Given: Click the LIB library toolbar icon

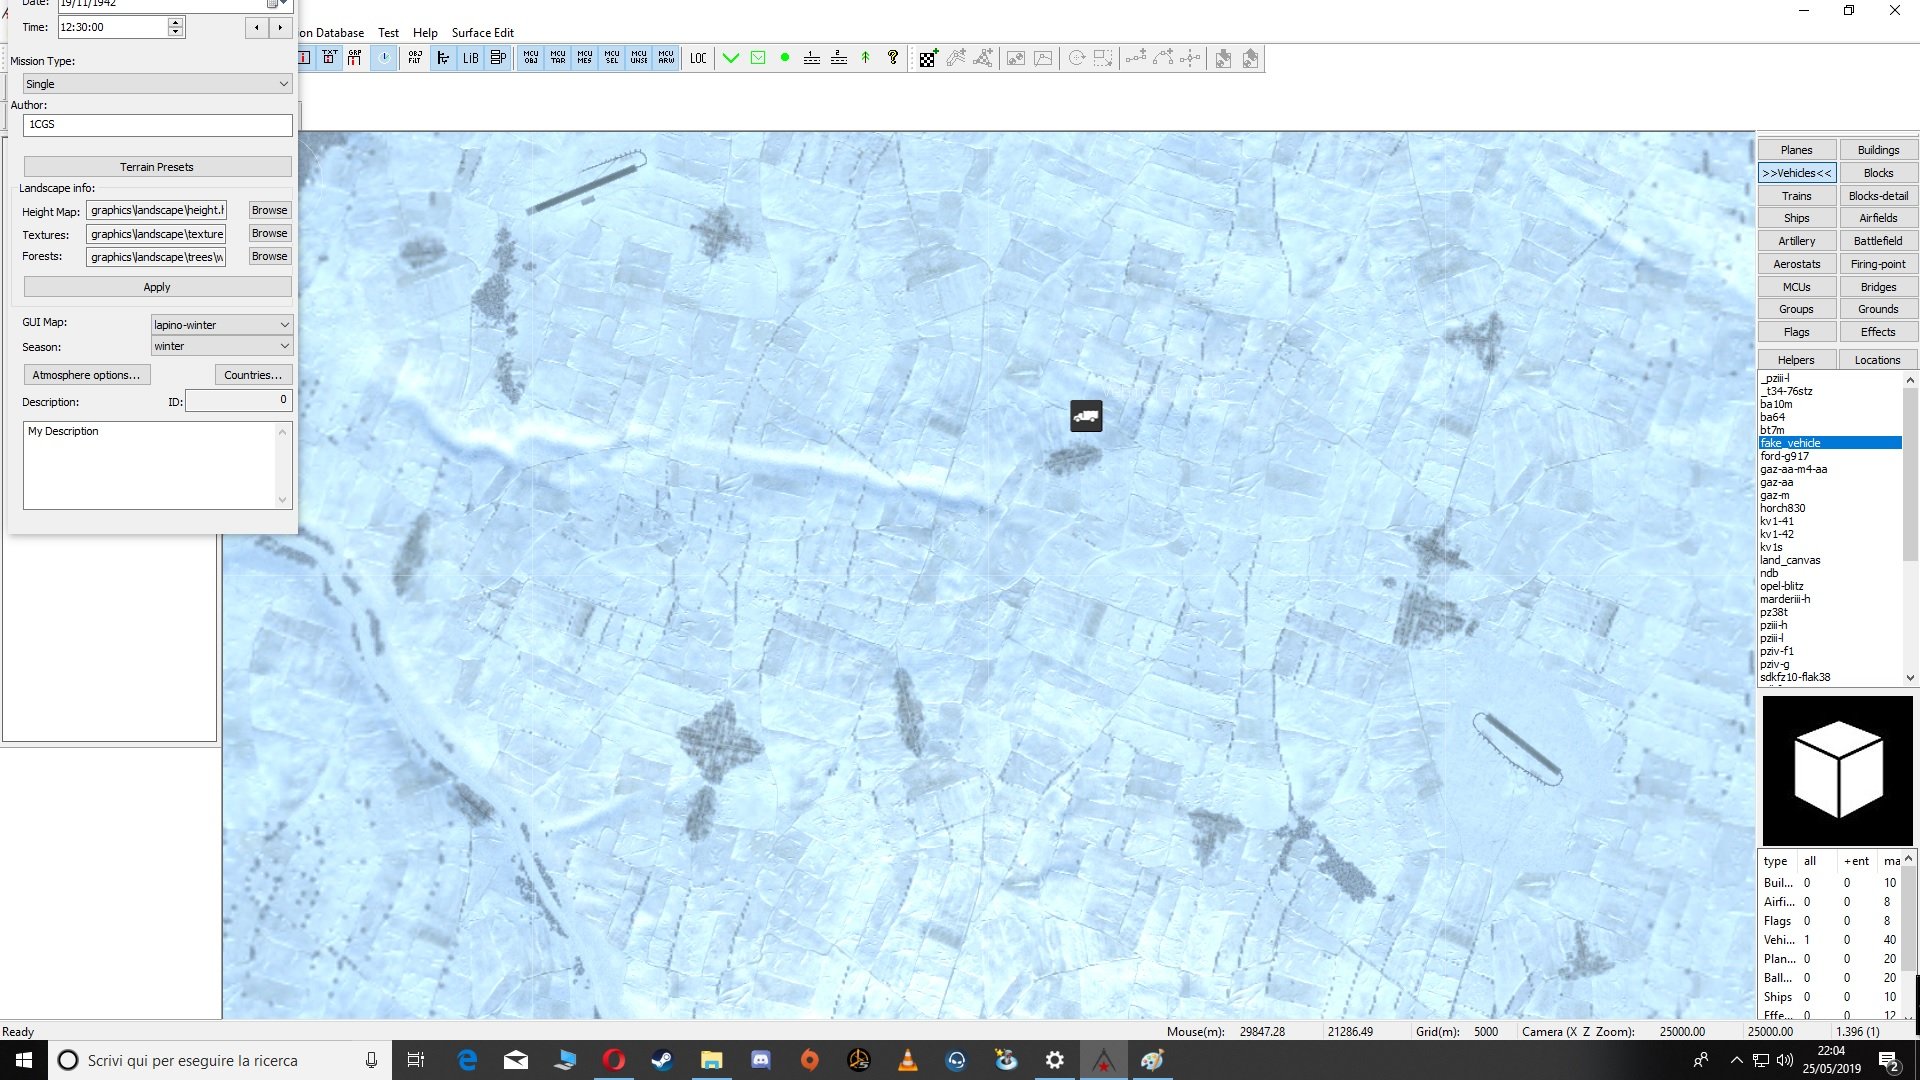Looking at the screenshot, I should [x=470, y=58].
